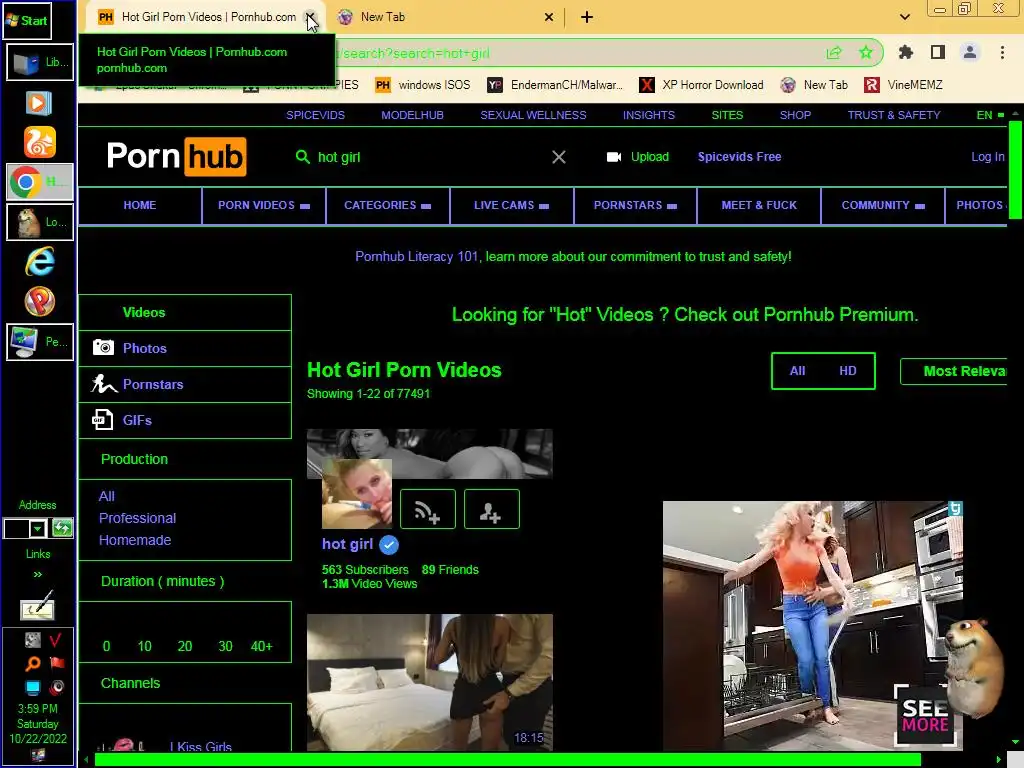Open the Most Relevant sort dropdown
The width and height of the screenshot is (1024, 768).
tap(954, 371)
